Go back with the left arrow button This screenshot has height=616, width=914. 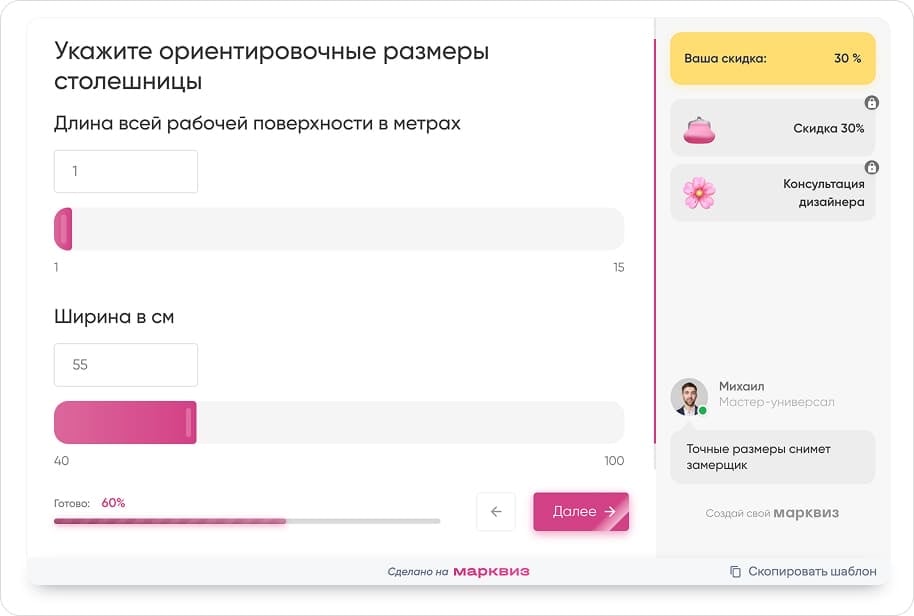click(x=496, y=512)
